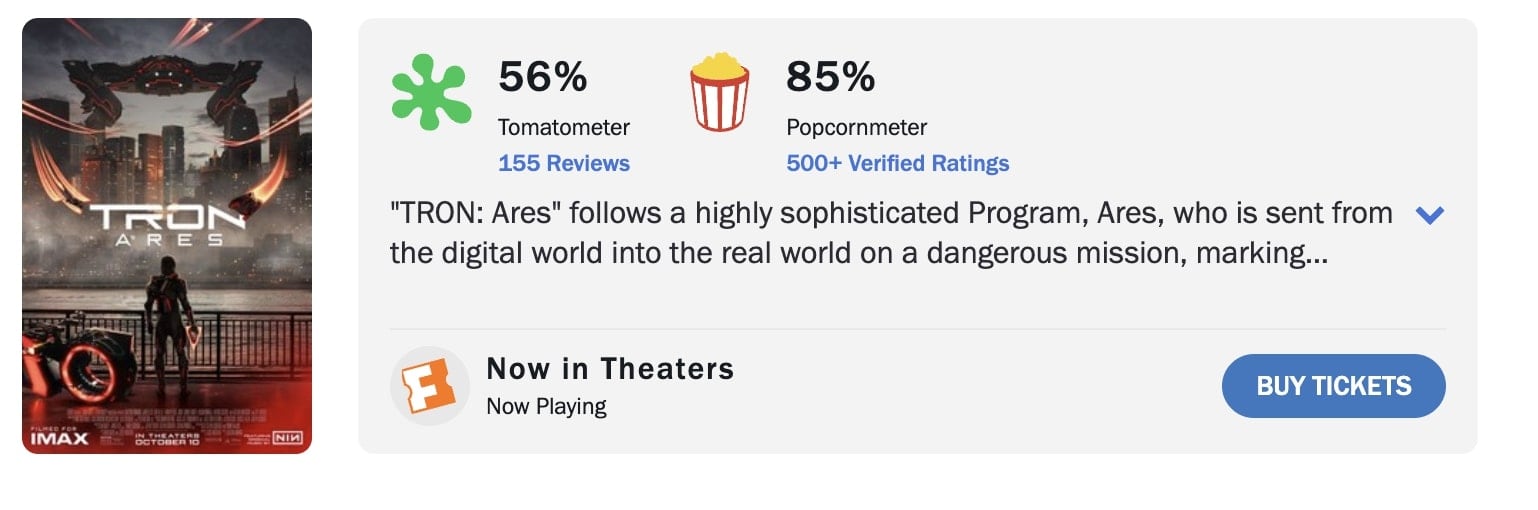The image size is (1538, 510).
Task: Click the green Tomatometer splat icon
Action: pyautogui.click(x=431, y=92)
